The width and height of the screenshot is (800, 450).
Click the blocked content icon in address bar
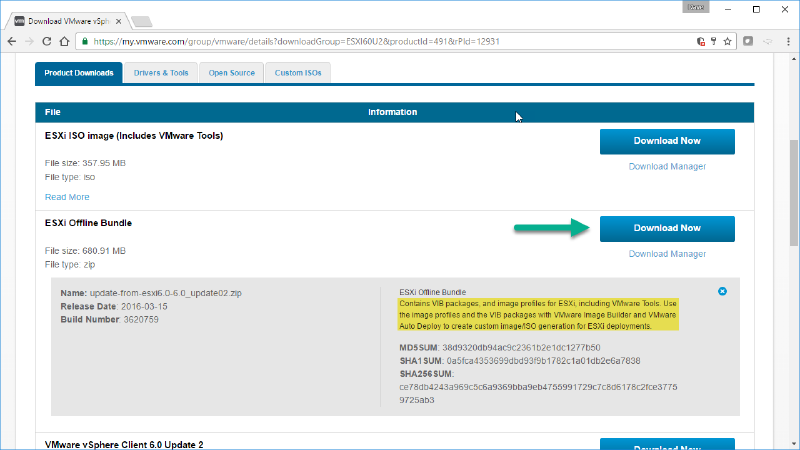701,42
